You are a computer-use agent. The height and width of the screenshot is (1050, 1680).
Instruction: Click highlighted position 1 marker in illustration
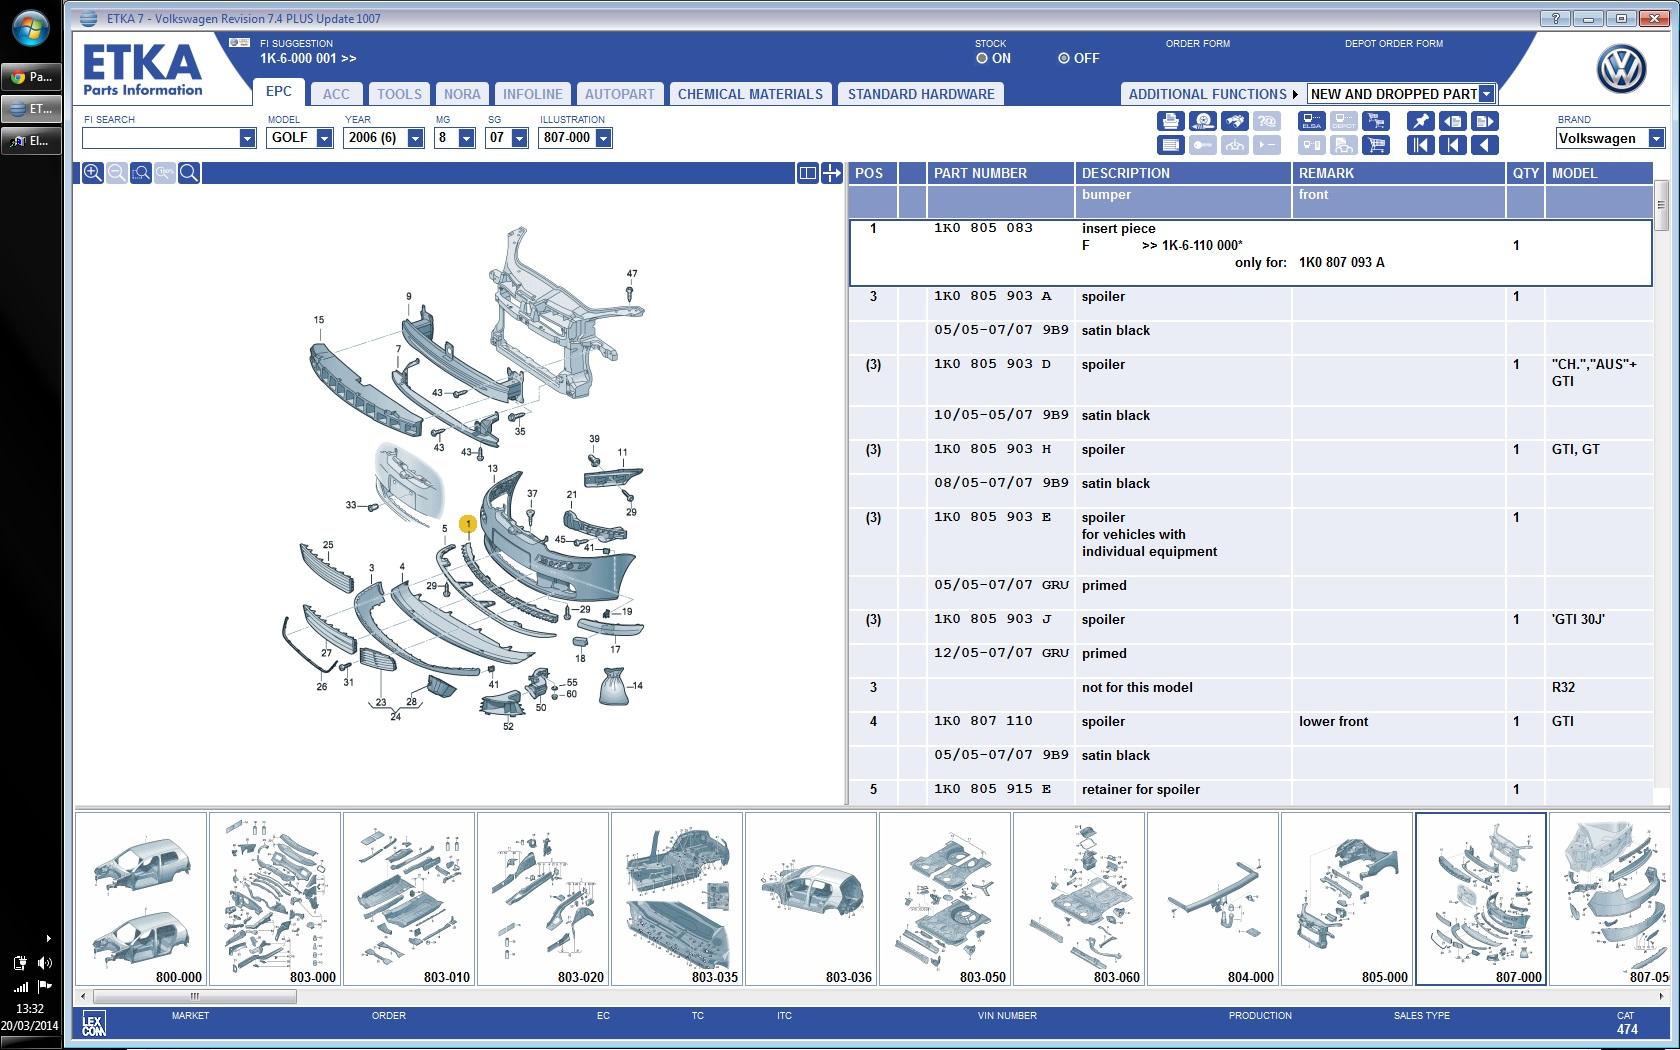[467, 524]
